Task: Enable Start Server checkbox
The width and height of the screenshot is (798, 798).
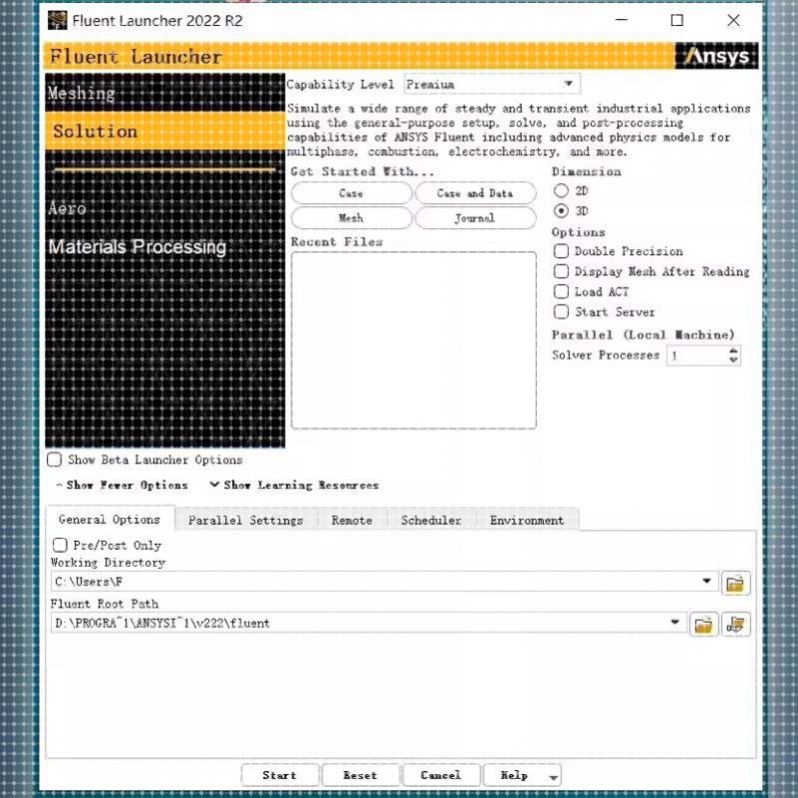Action: click(x=561, y=311)
